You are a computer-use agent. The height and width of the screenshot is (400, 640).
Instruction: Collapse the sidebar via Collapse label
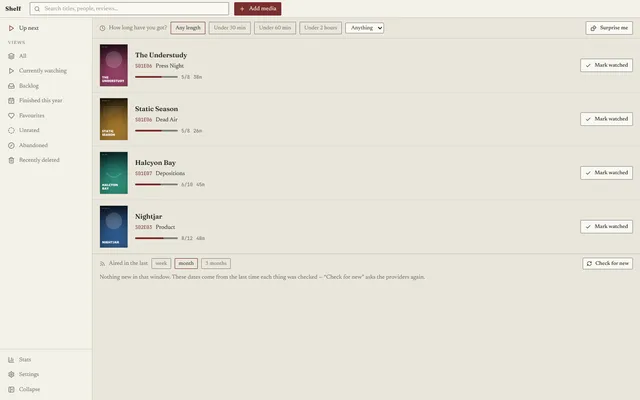click(29, 389)
